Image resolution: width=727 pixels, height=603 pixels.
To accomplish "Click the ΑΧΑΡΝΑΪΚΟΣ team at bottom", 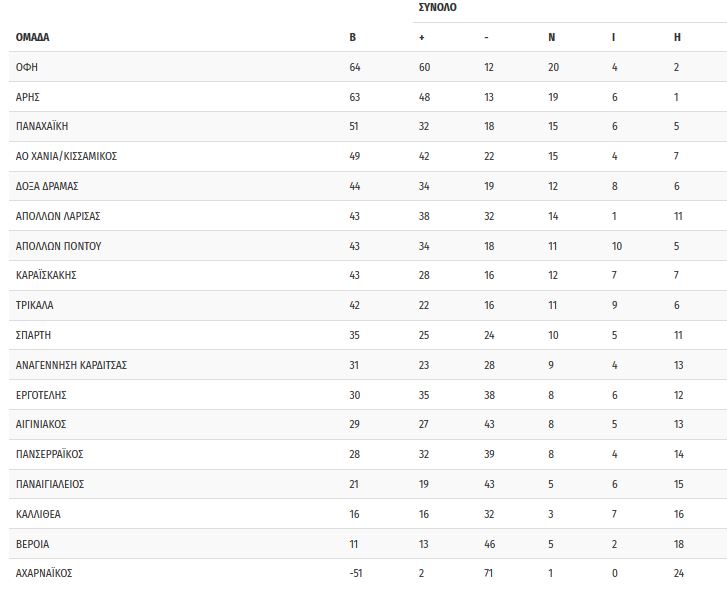I will [x=44, y=573].
